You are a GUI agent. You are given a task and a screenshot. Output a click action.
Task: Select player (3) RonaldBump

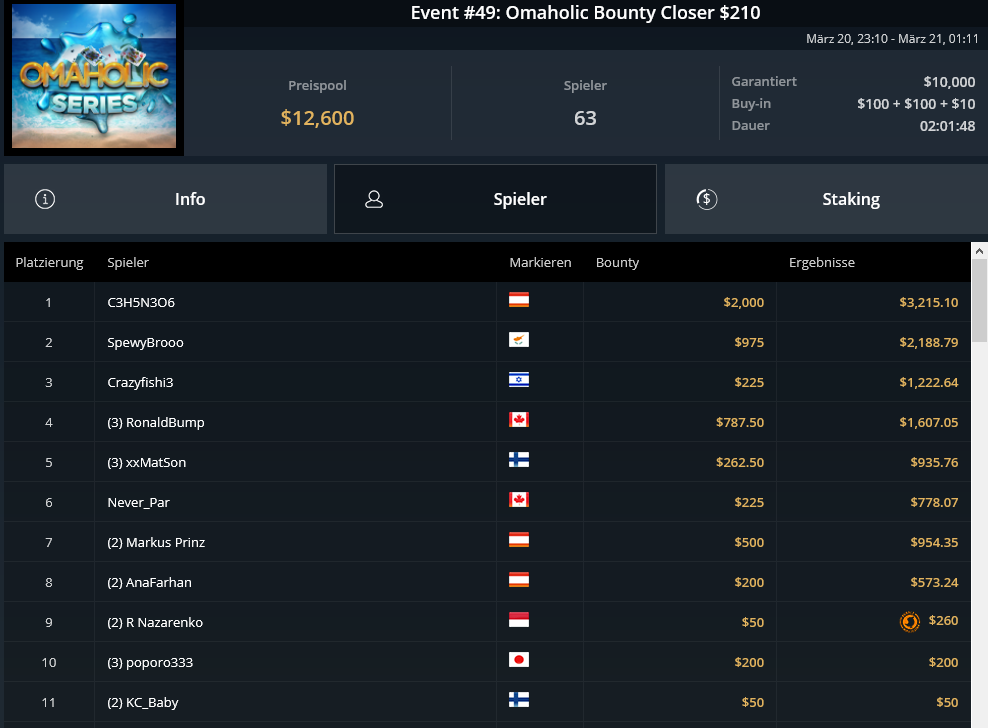pos(156,423)
